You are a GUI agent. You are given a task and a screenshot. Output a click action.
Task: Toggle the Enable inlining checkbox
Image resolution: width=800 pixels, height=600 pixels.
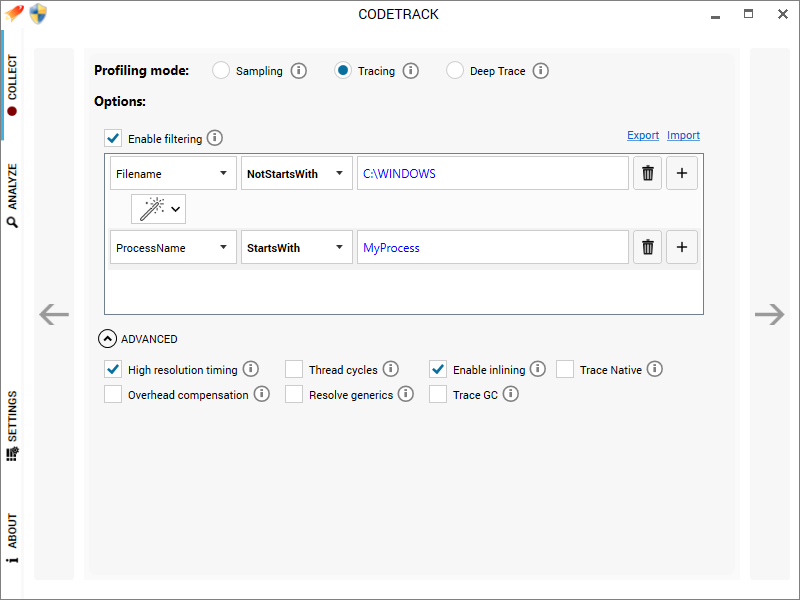tap(438, 369)
